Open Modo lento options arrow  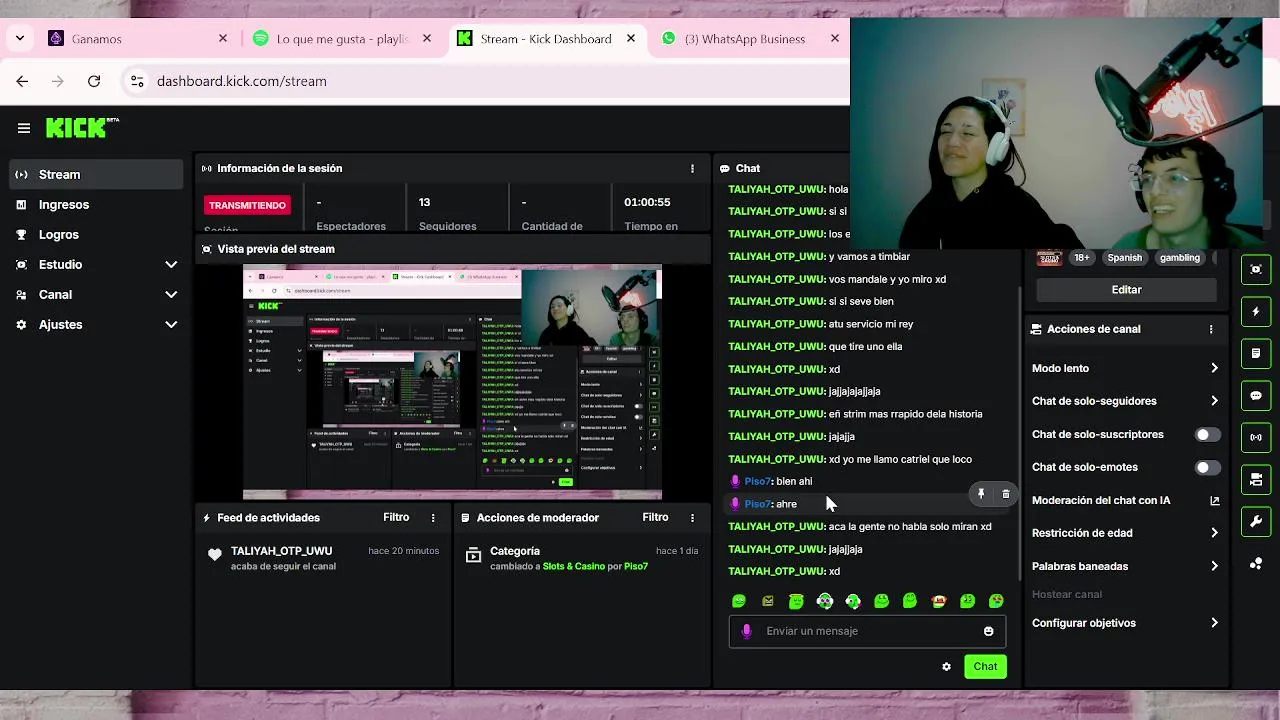1214,369
